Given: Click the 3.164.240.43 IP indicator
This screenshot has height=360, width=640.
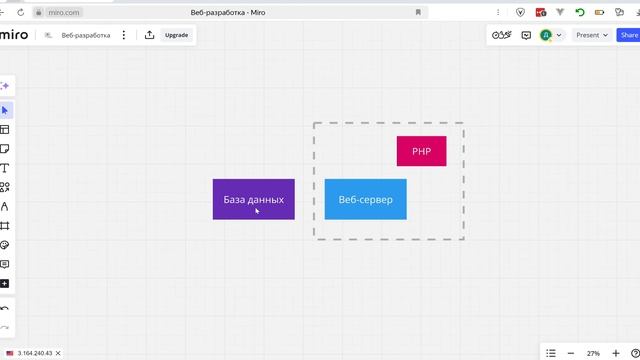Looking at the screenshot, I should click(x=35, y=353).
